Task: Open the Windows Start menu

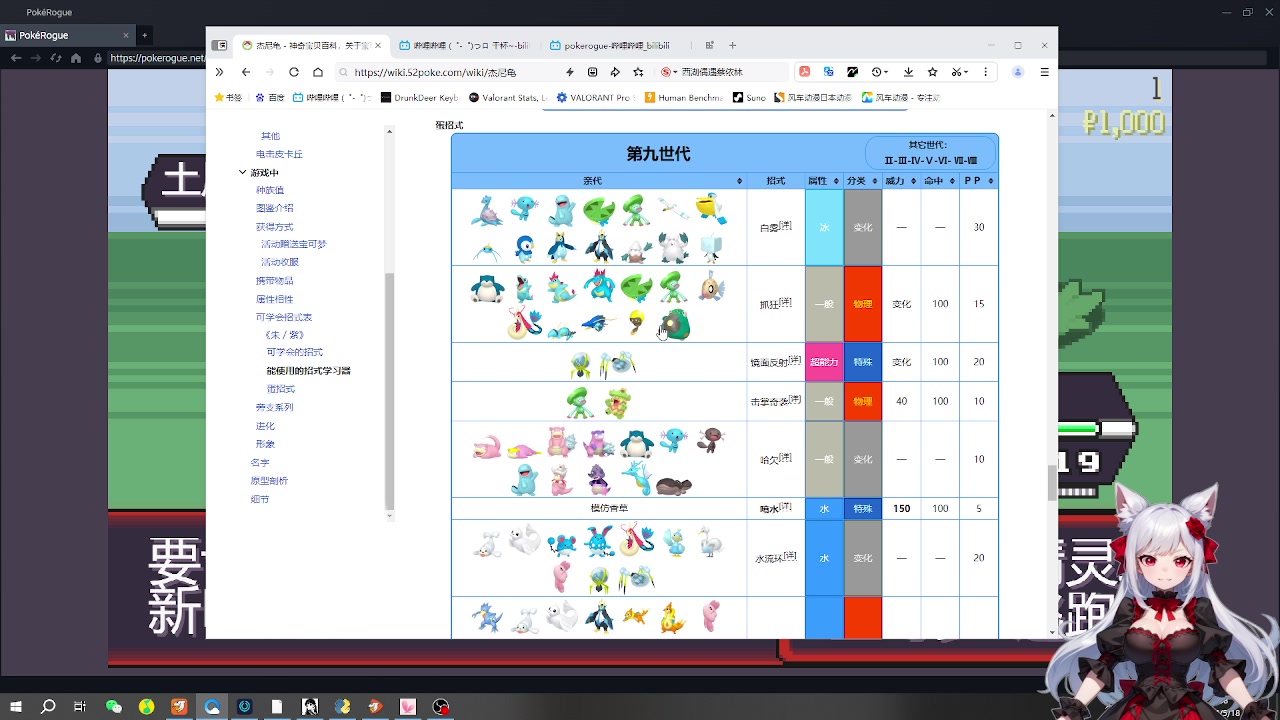Action: pyautogui.click(x=15, y=707)
